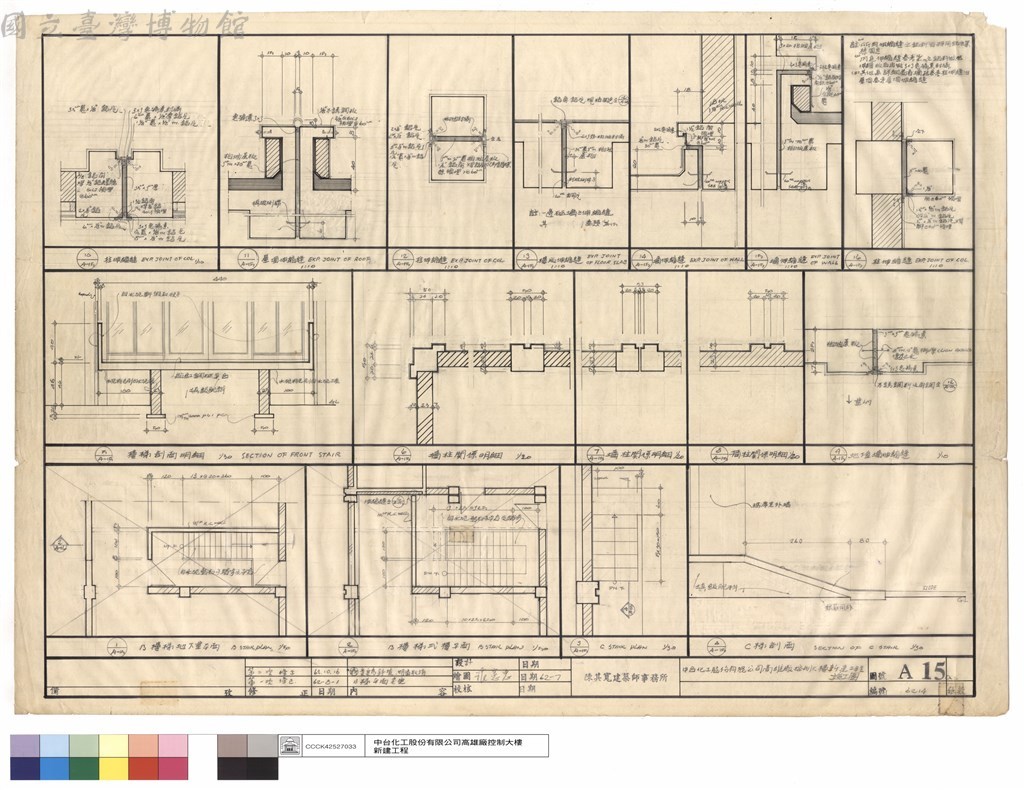The width and height of the screenshot is (1024, 790).
Task: Click the circled marker 11 for EXP JOINT OF ROOF
Action: click(x=249, y=259)
